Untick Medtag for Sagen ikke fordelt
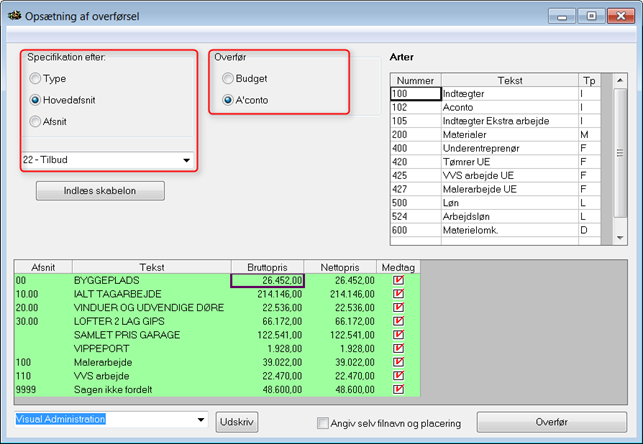The width and height of the screenshot is (643, 444). [x=398, y=389]
